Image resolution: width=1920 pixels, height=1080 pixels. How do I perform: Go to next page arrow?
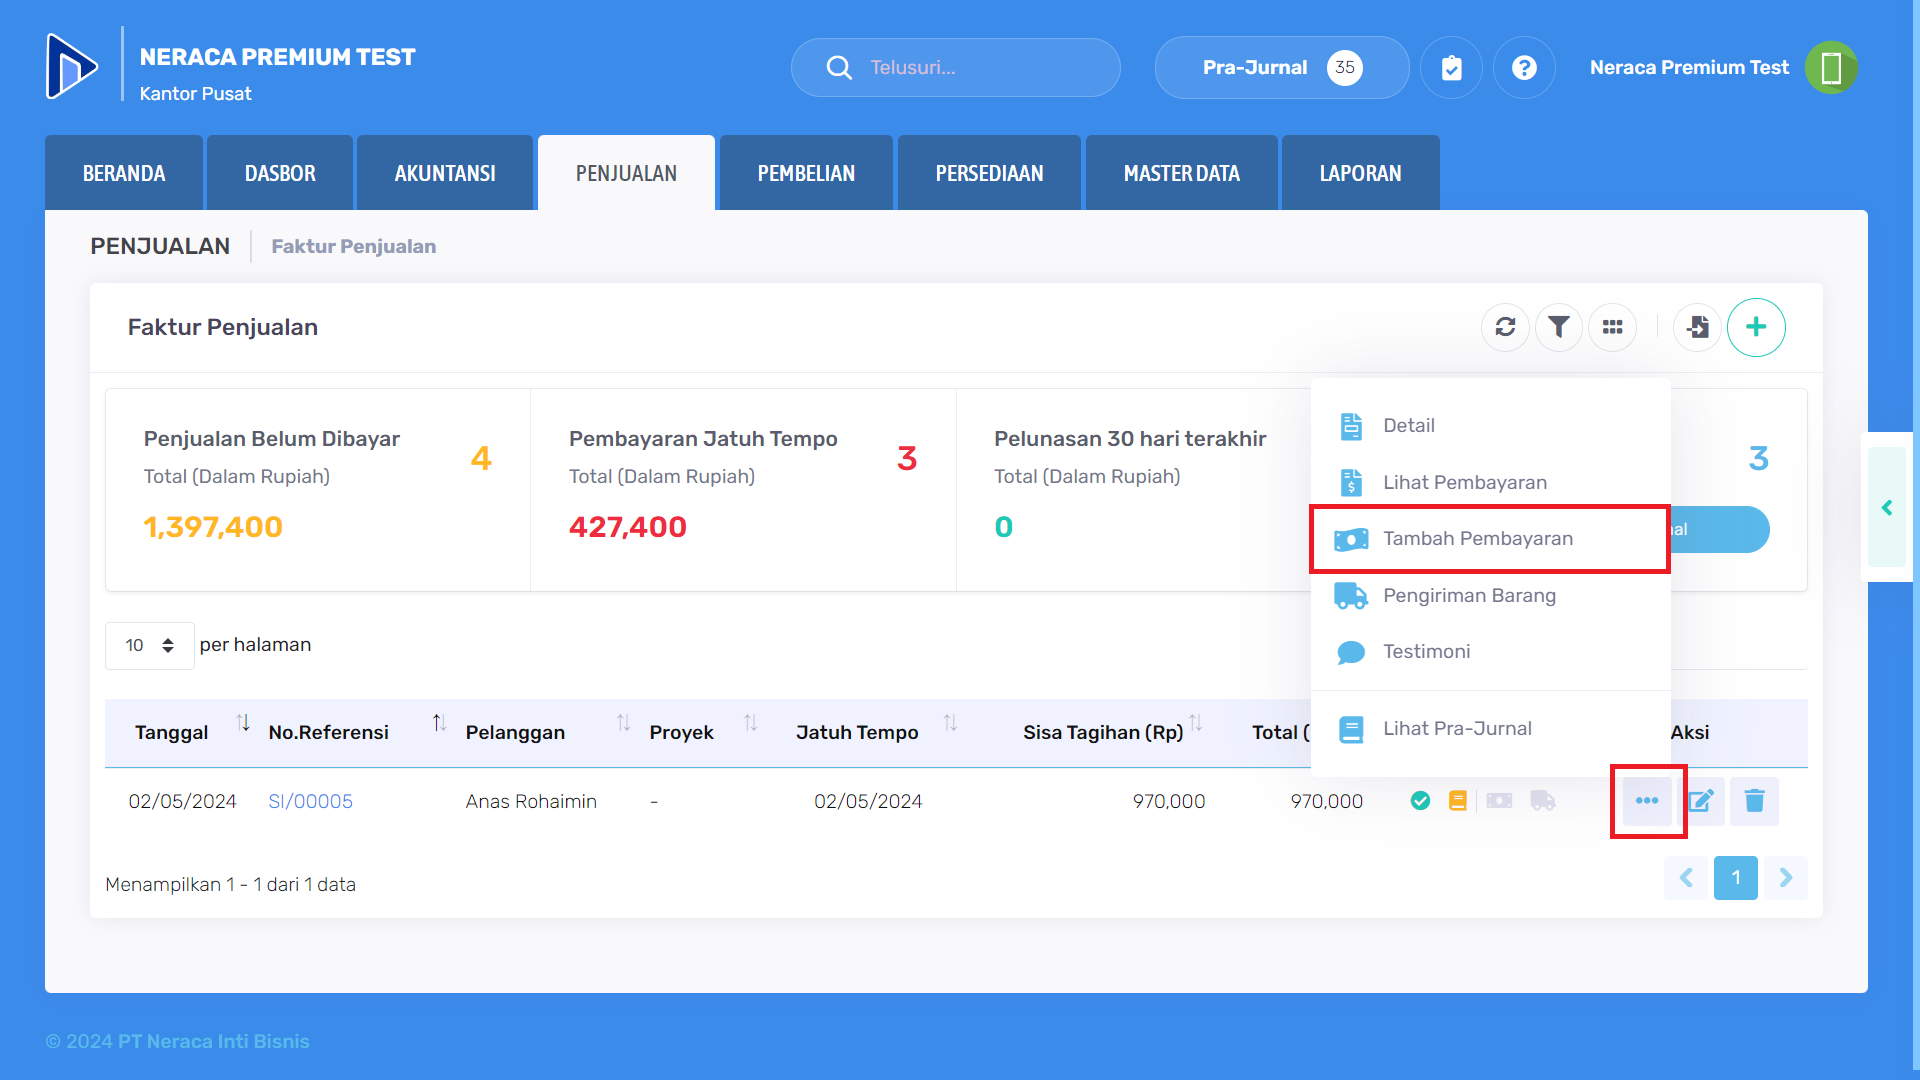pyautogui.click(x=1786, y=878)
